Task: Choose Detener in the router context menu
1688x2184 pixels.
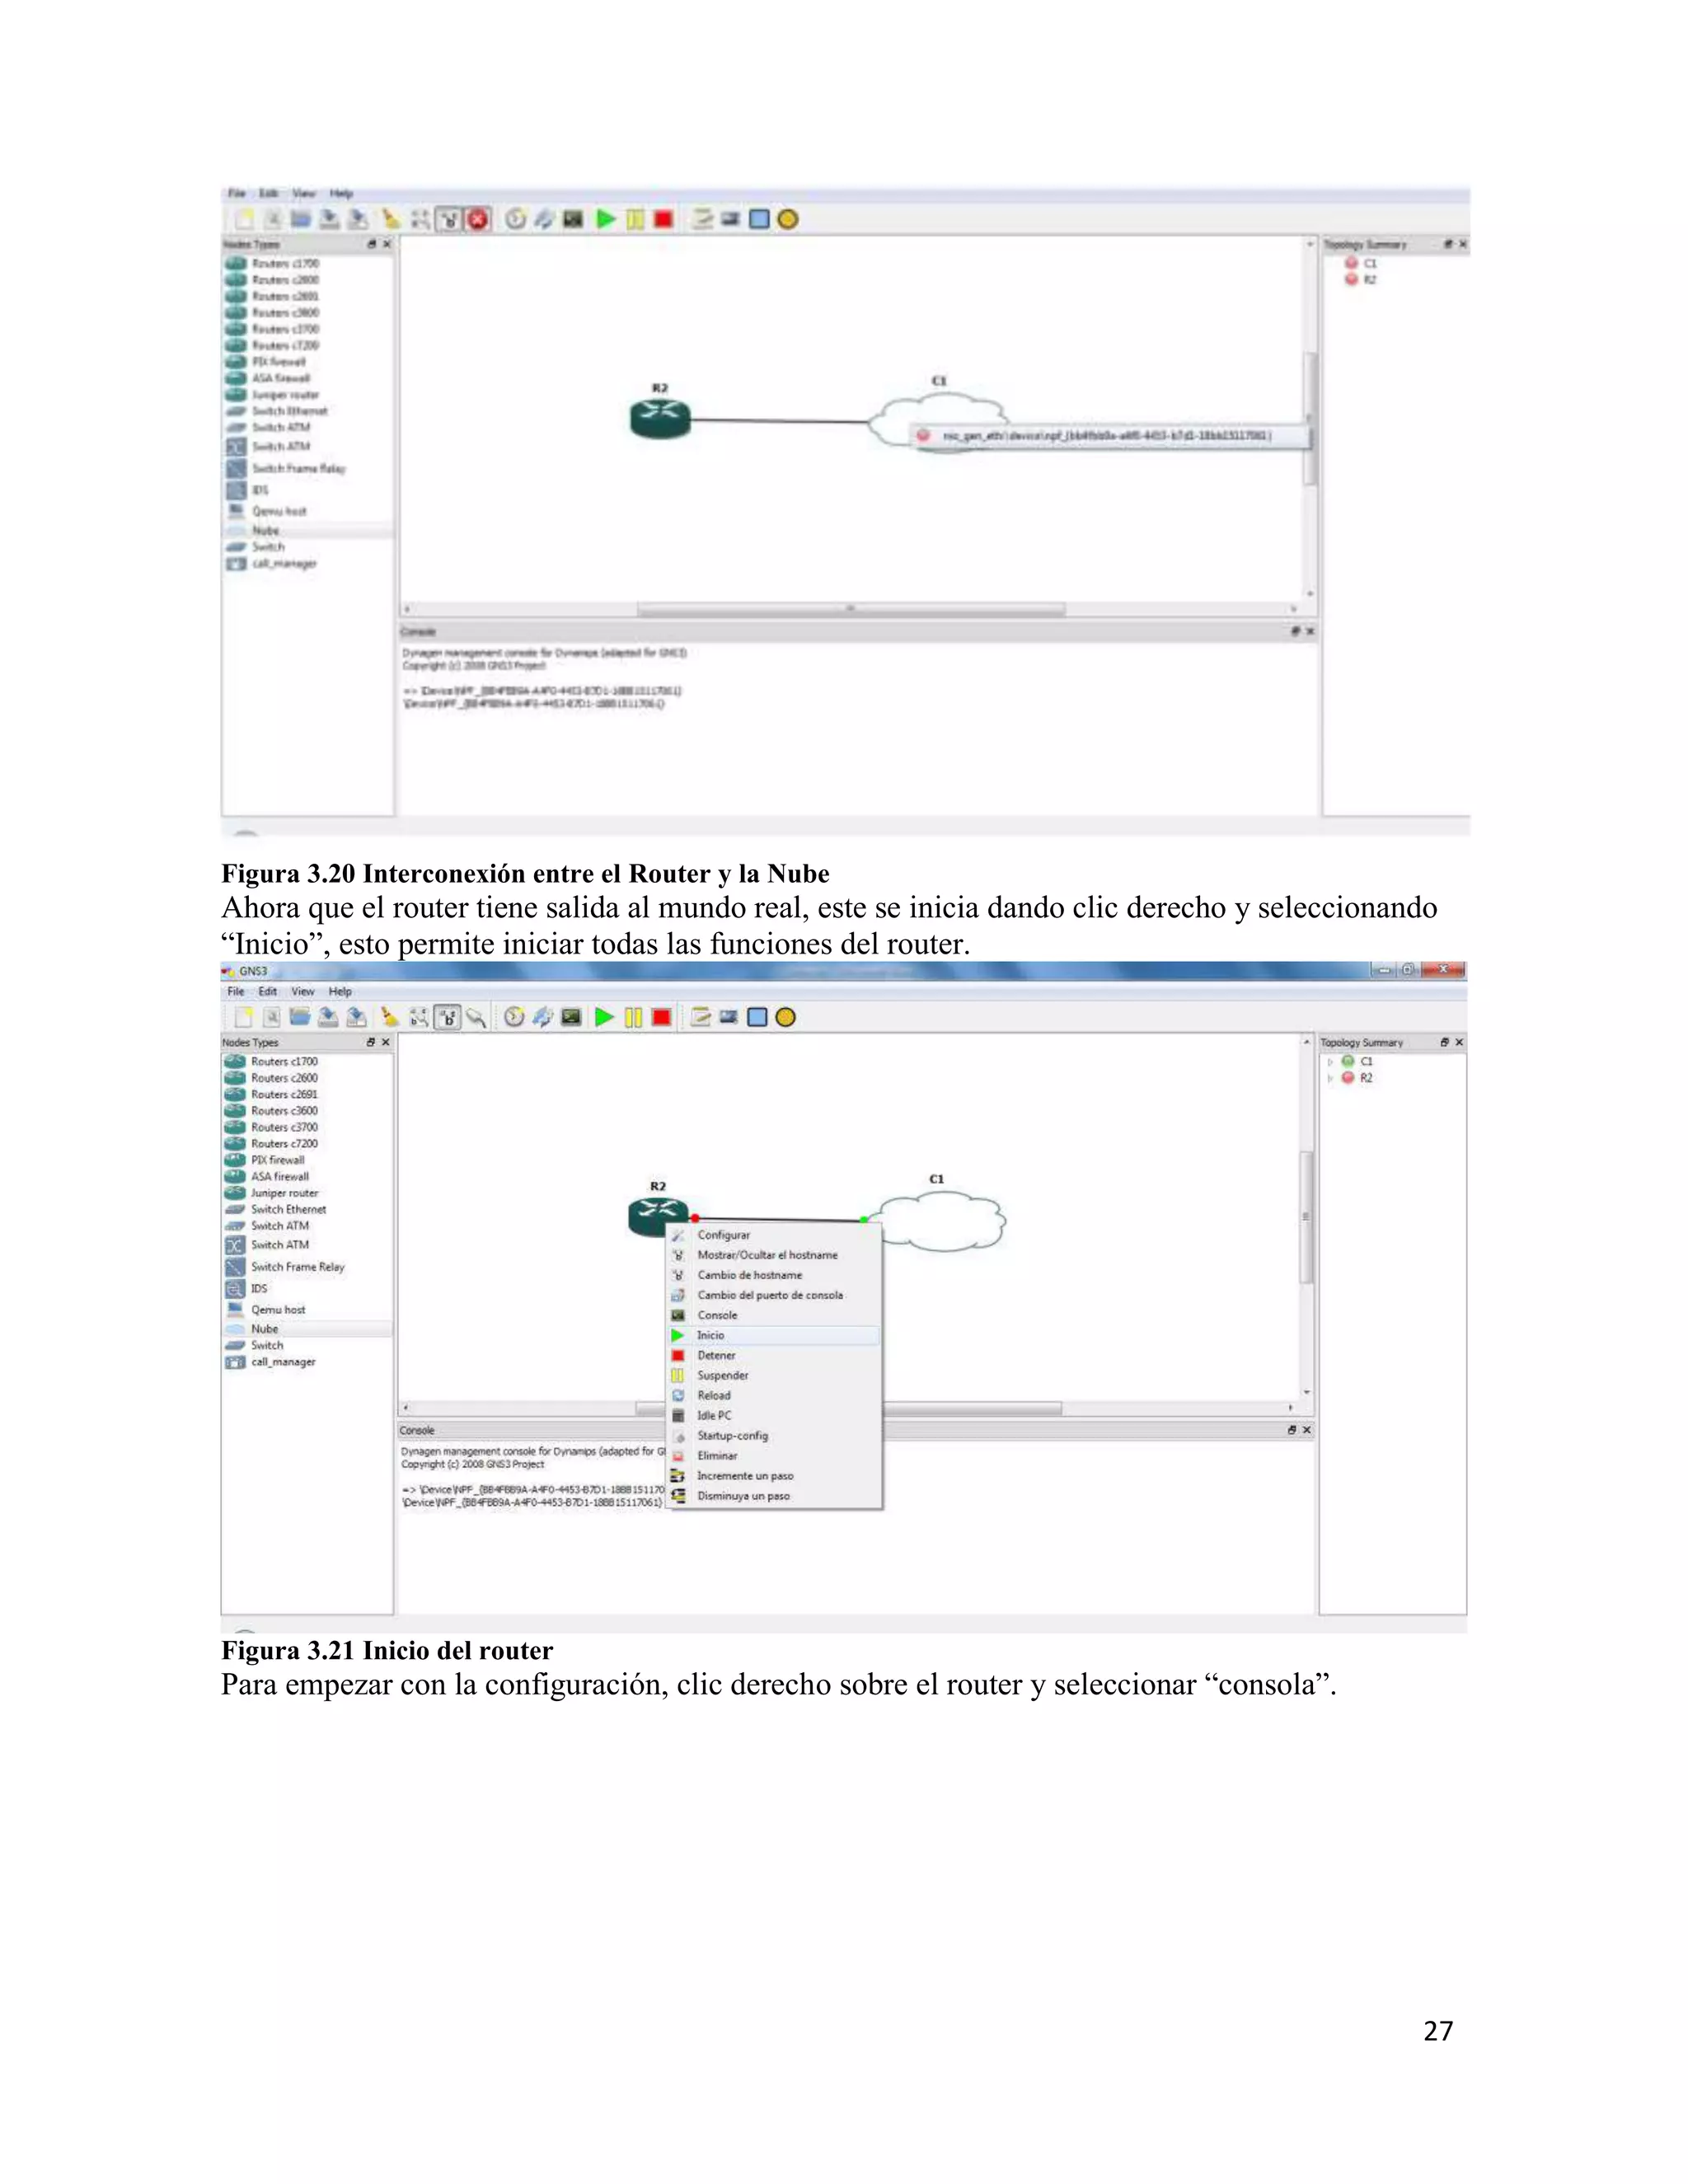Action: click(775, 1355)
